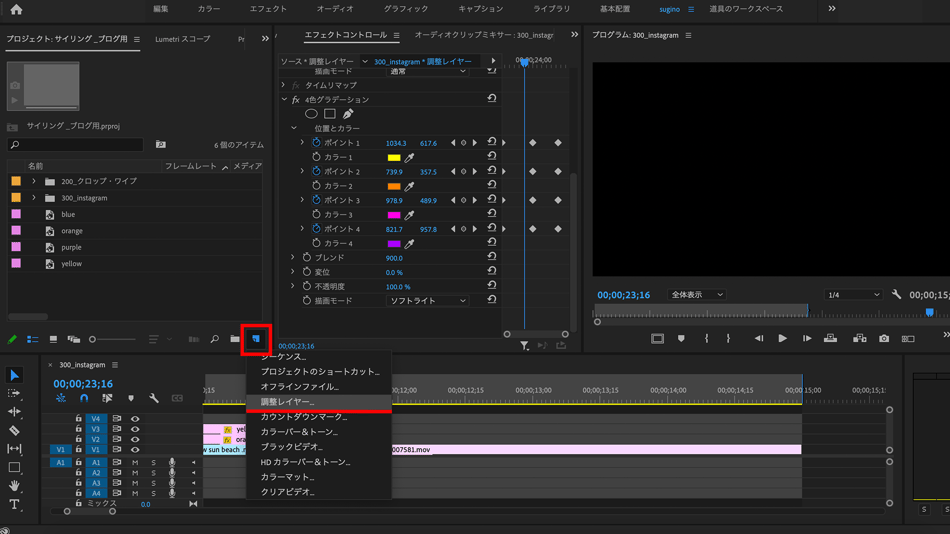950x534 pixels.
Task: Choose Adjustment Layer from the new item menu
Action: point(287,402)
